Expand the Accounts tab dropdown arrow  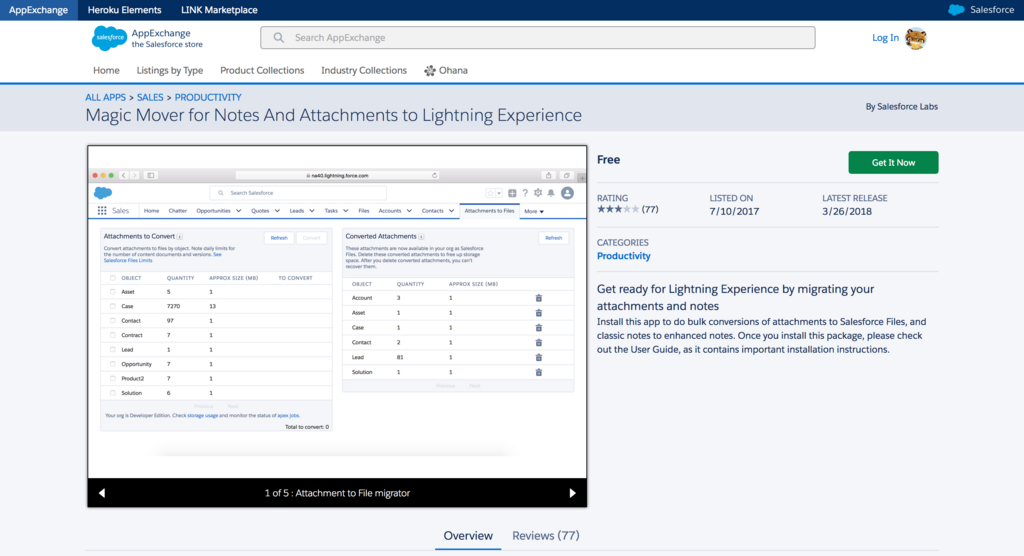(x=409, y=211)
